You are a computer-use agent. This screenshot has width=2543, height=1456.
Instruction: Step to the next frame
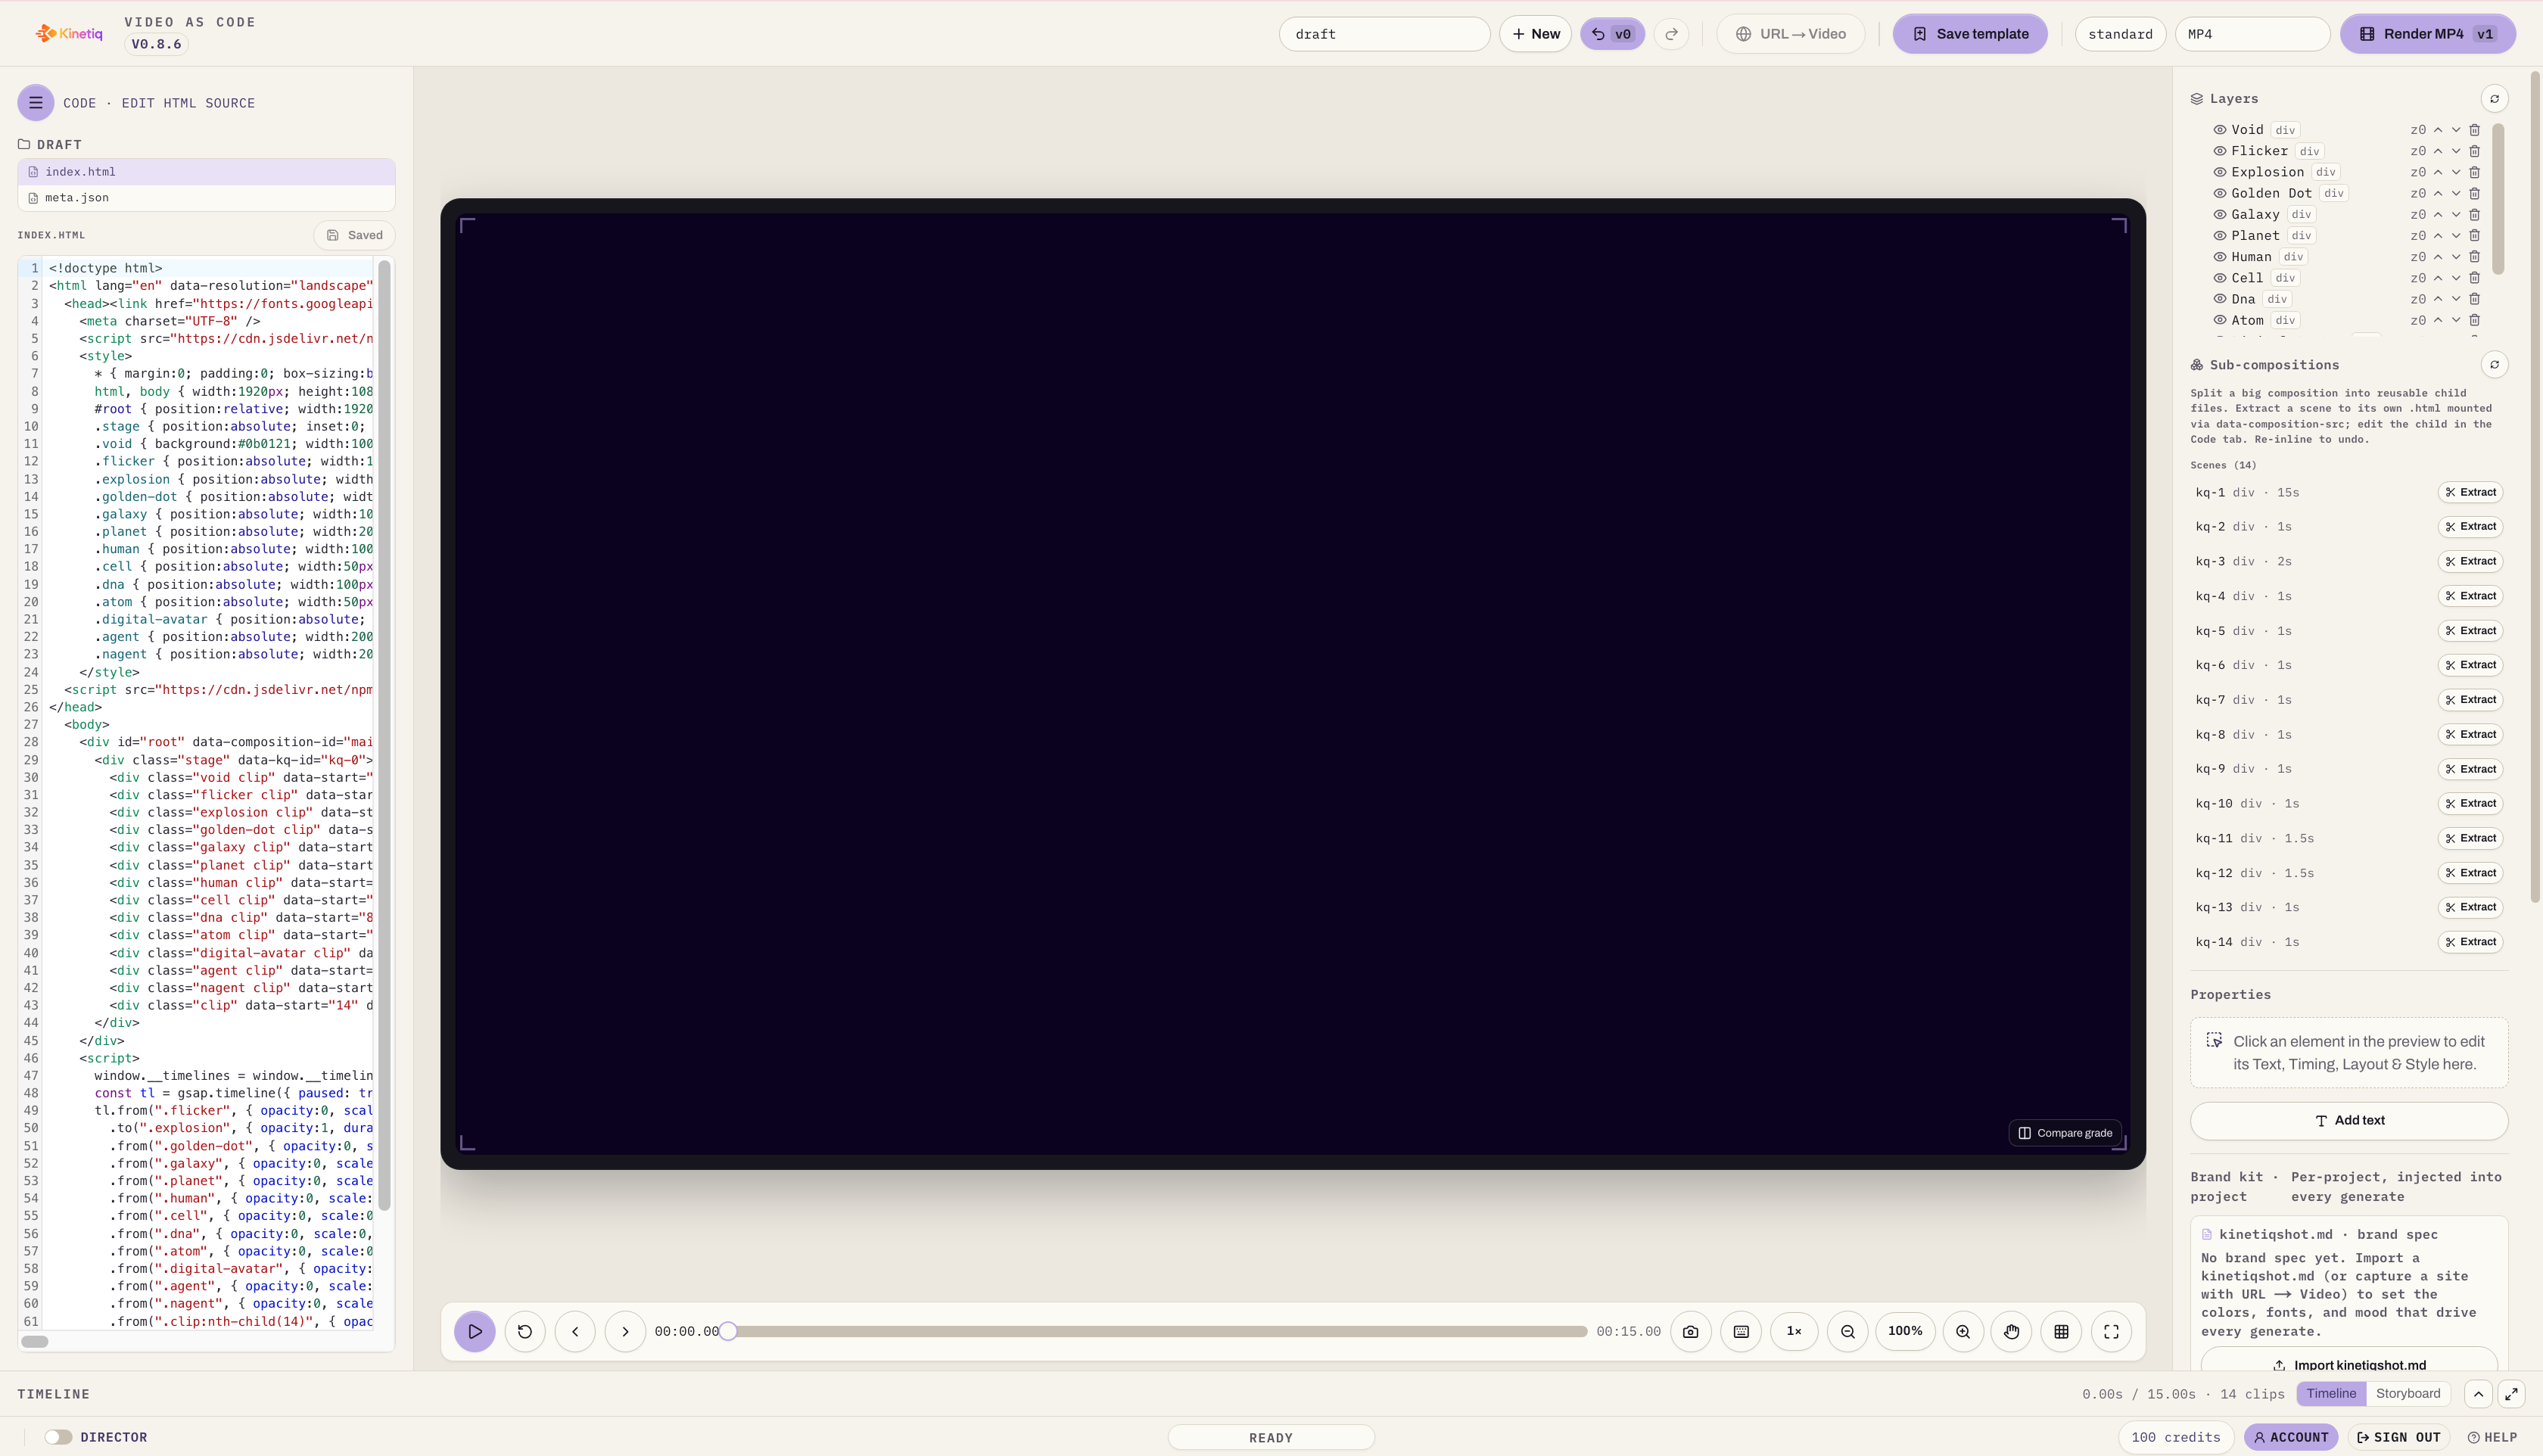click(x=625, y=1331)
